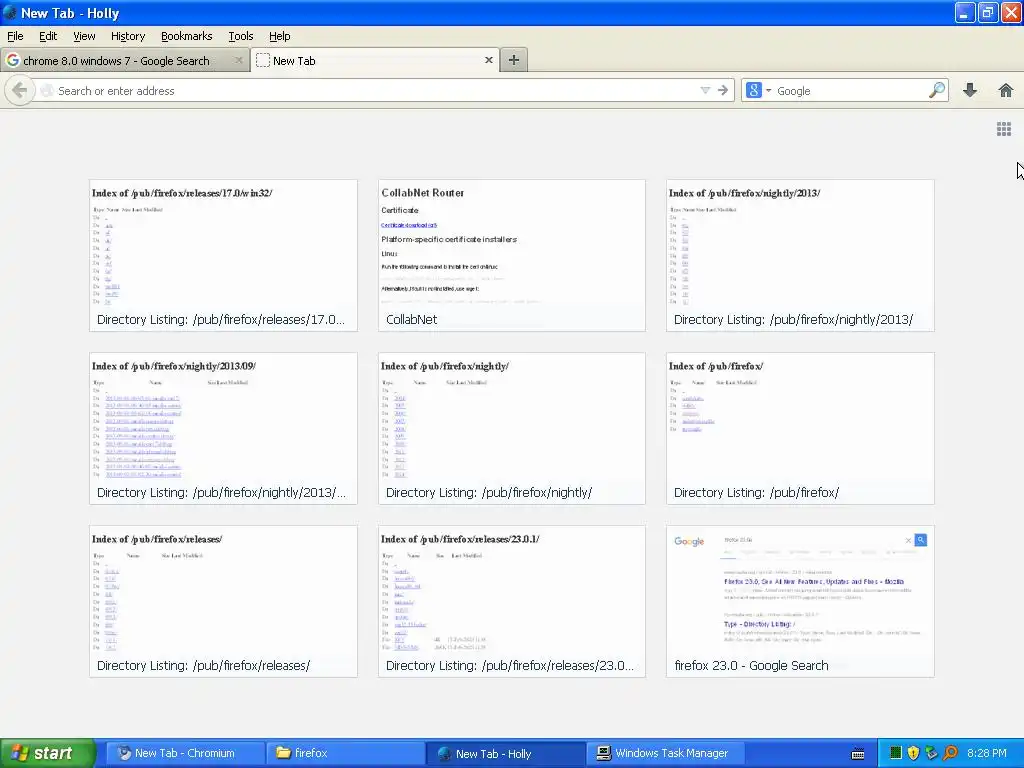Select the New Tab tab
Image resolution: width=1024 pixels, height=768 pixels.
[375, 61]
